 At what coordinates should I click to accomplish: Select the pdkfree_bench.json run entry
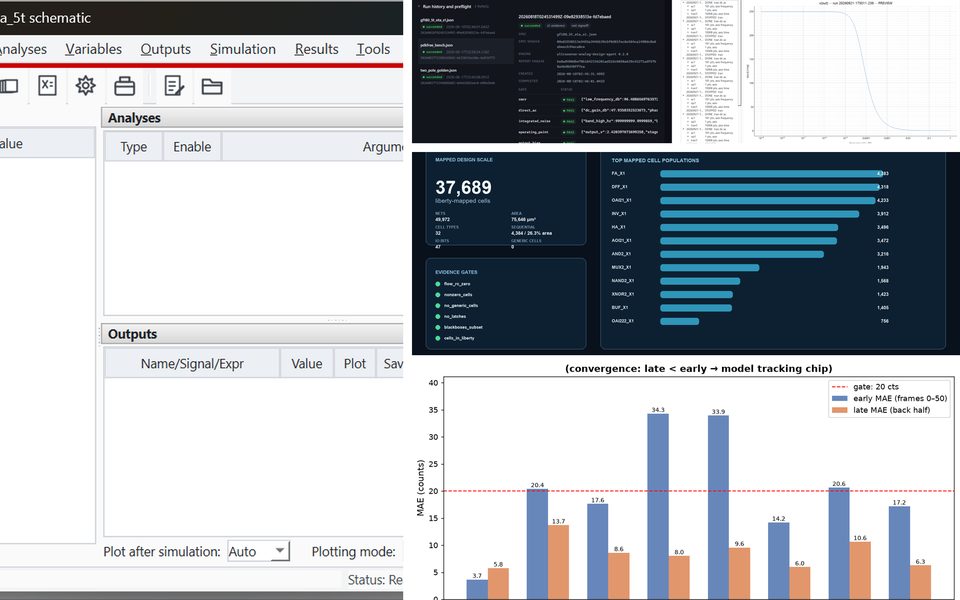tap(464, 49)
